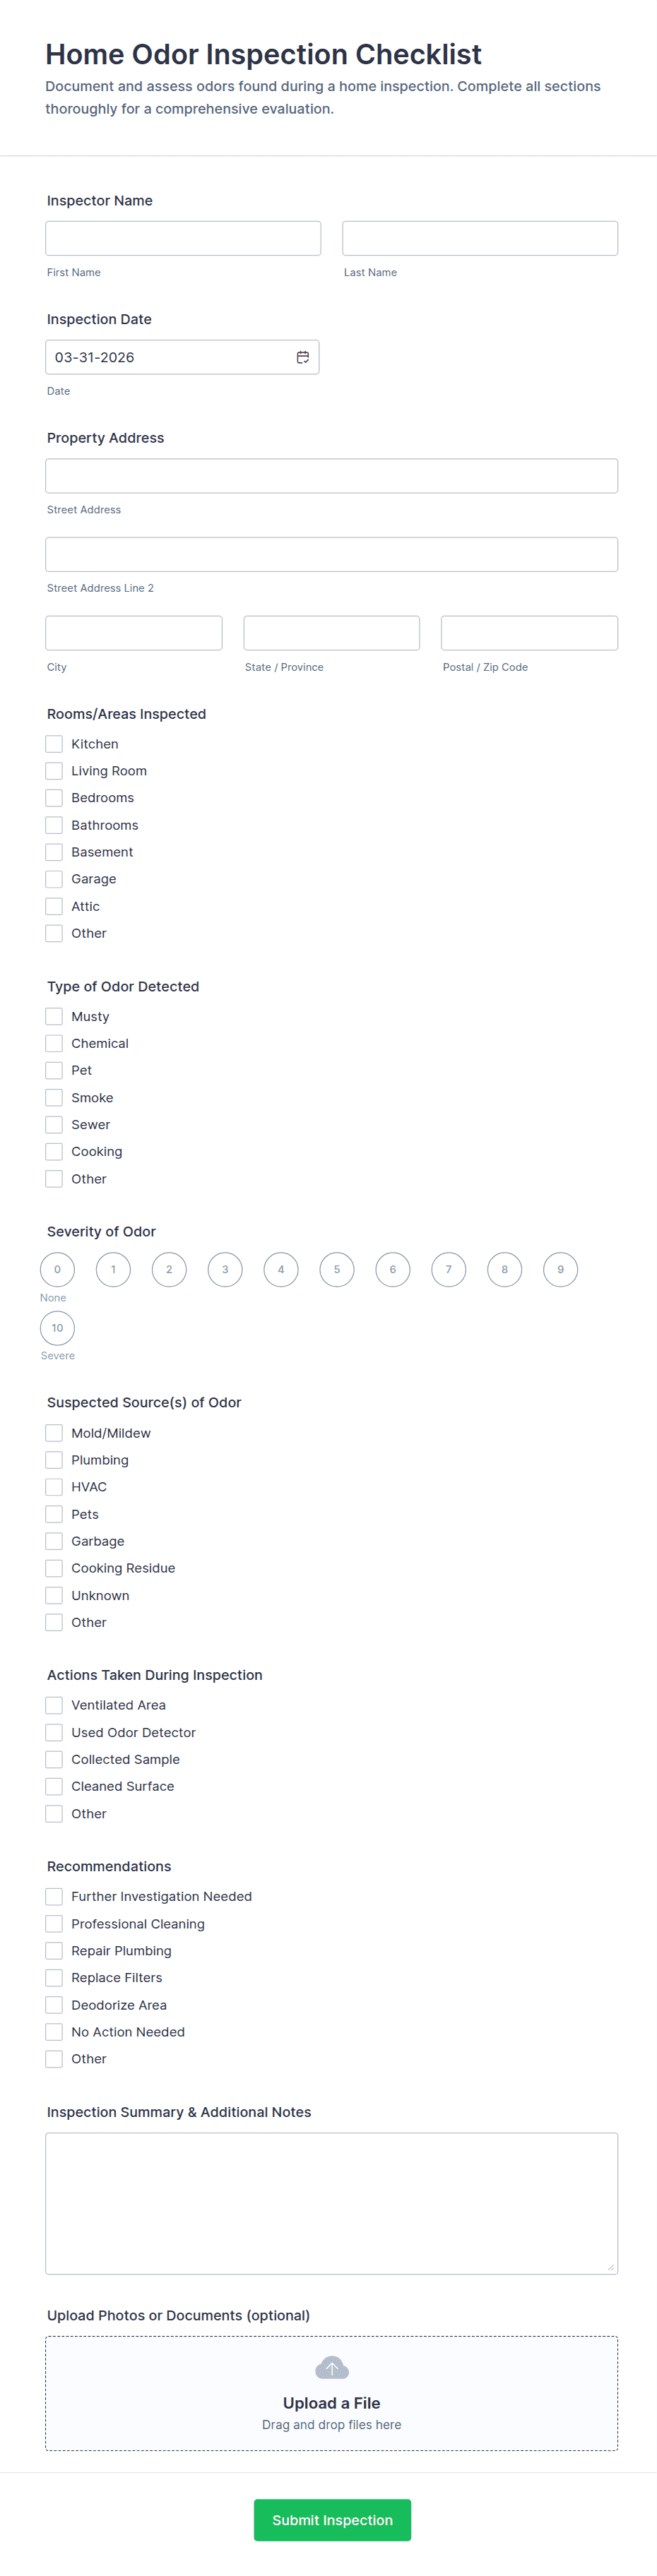Open the calendar date picker icon
The image size is (657, 2576).
302,357
